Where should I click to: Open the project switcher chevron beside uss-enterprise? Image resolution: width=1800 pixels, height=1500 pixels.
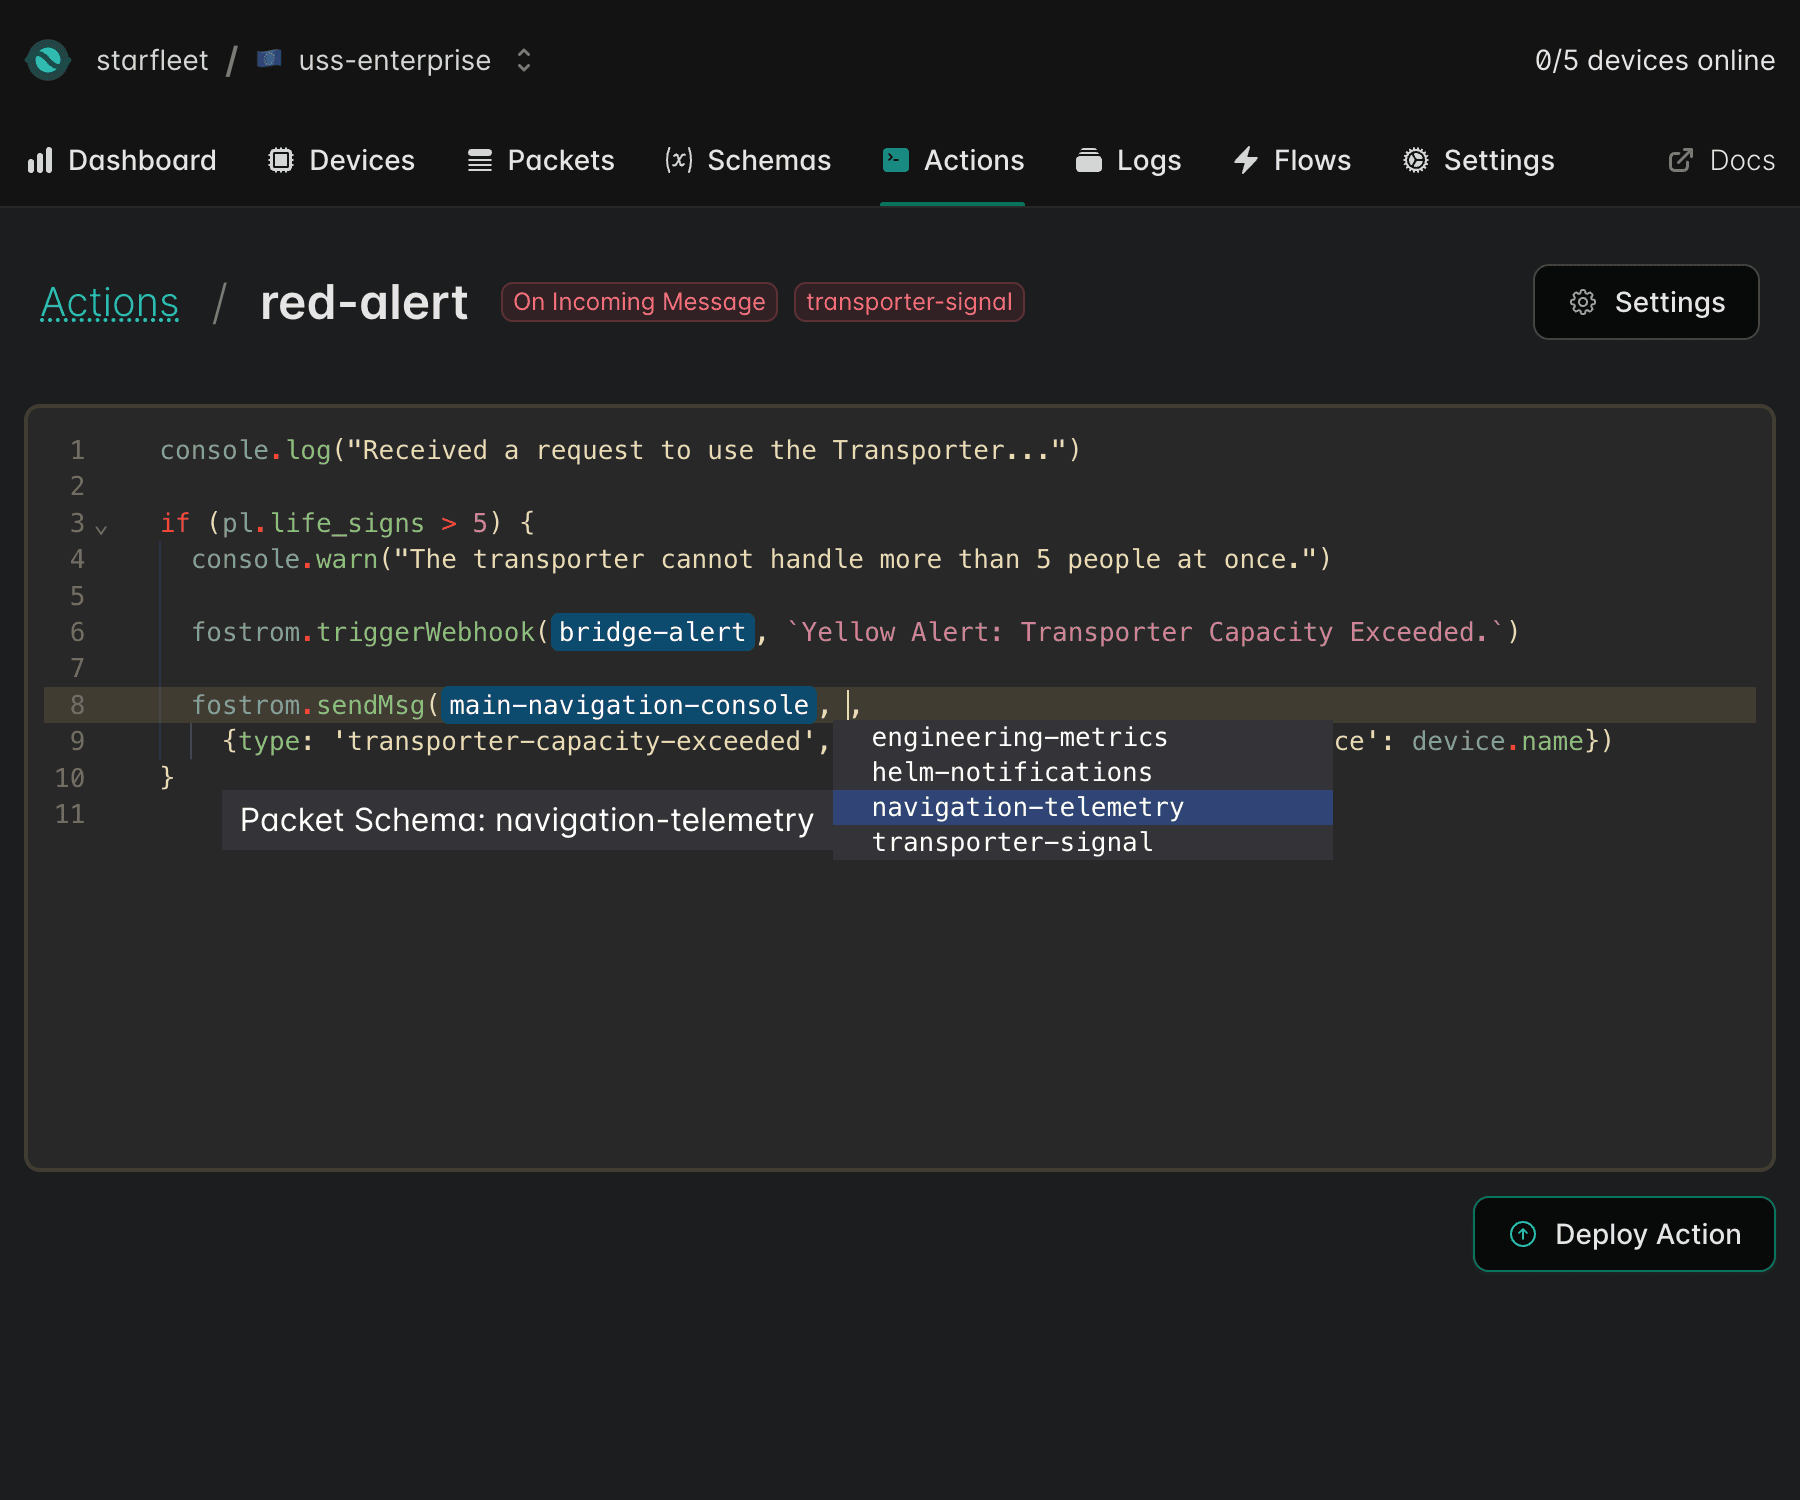(x=523, y=61)
